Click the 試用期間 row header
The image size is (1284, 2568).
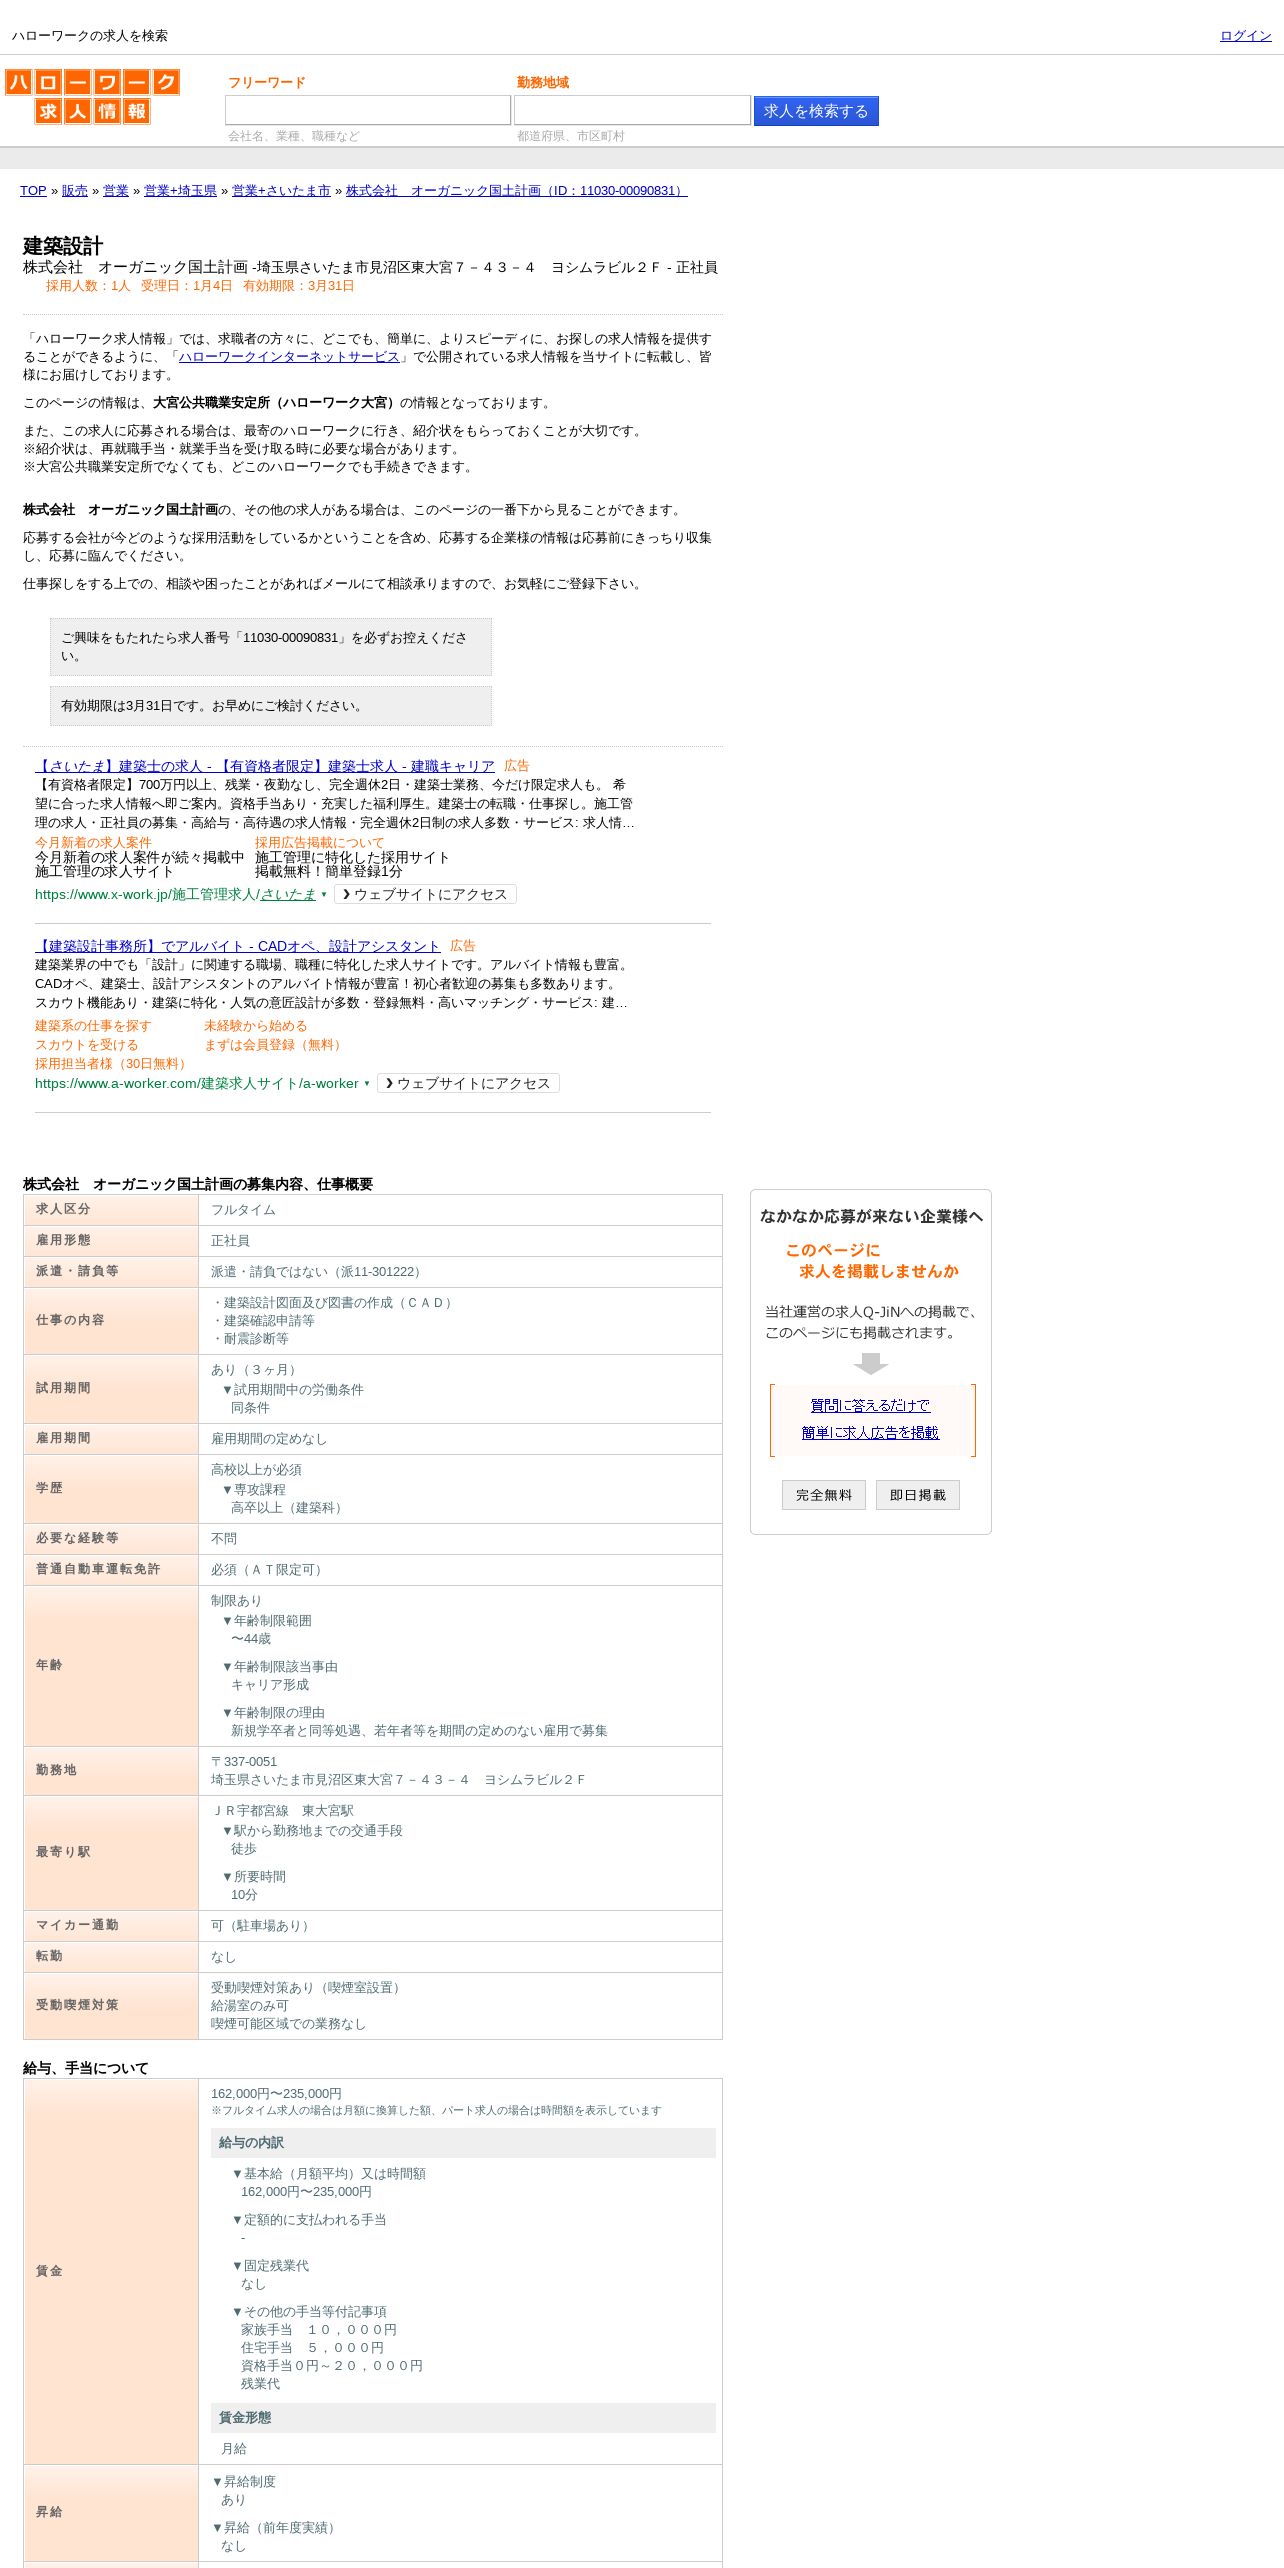(111, 1389)
